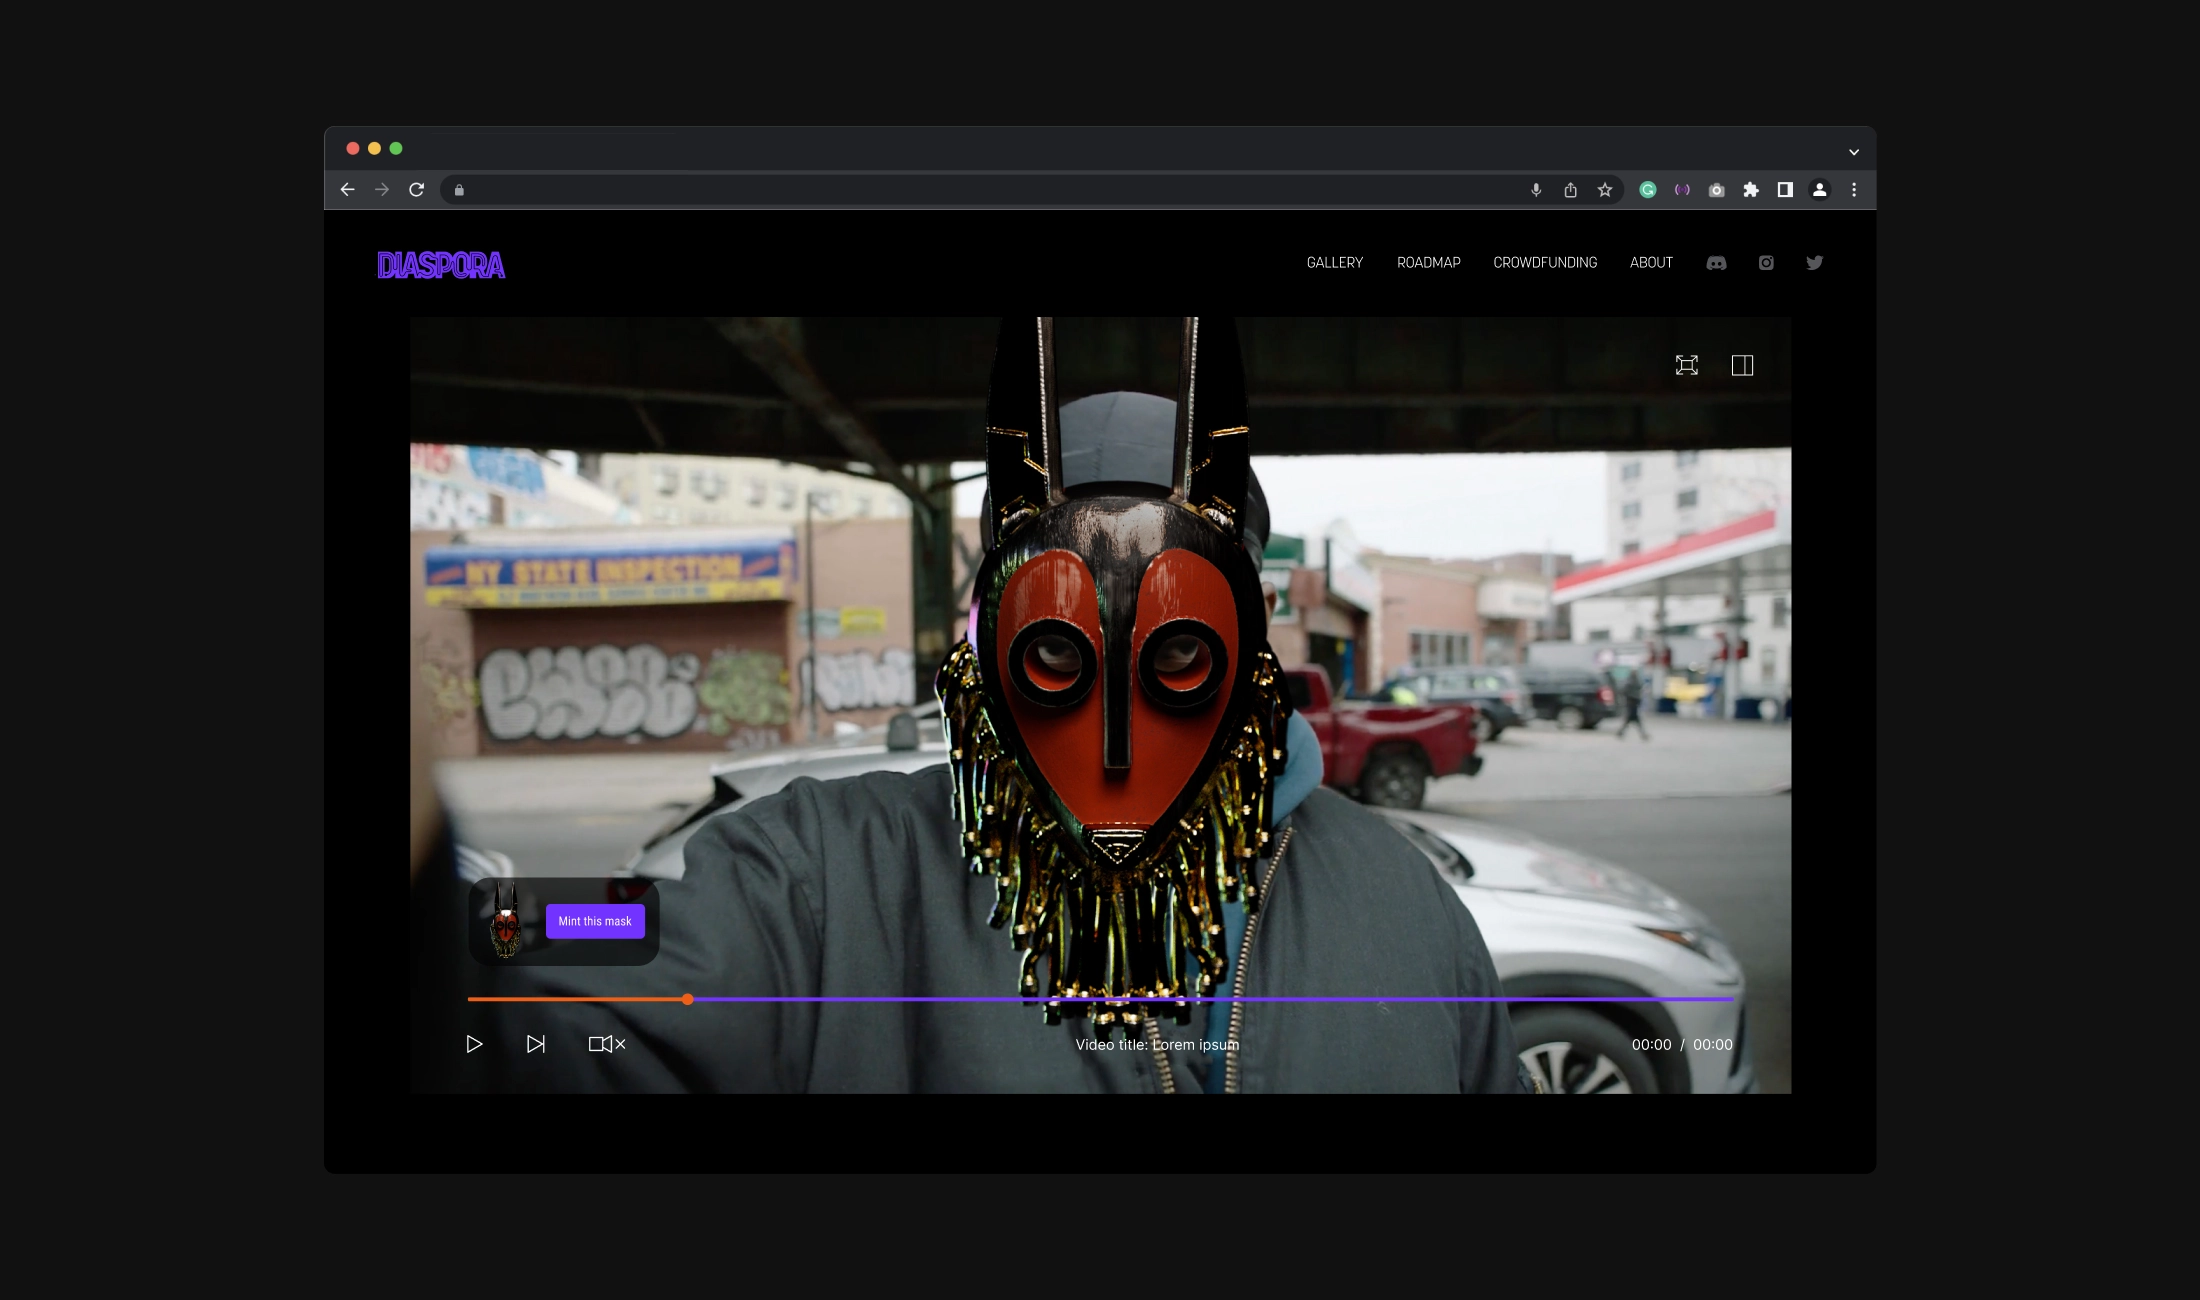Screen dimensions: 2200x1300
Task: Open the Discord link
Action: [1716, 263]
